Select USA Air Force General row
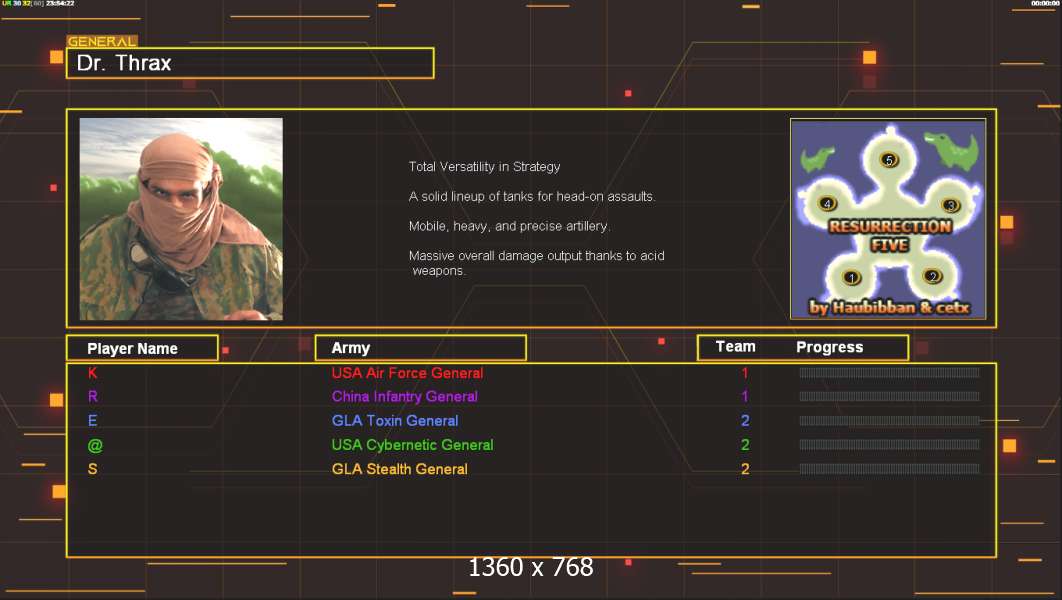 click(x=407, y=373)
